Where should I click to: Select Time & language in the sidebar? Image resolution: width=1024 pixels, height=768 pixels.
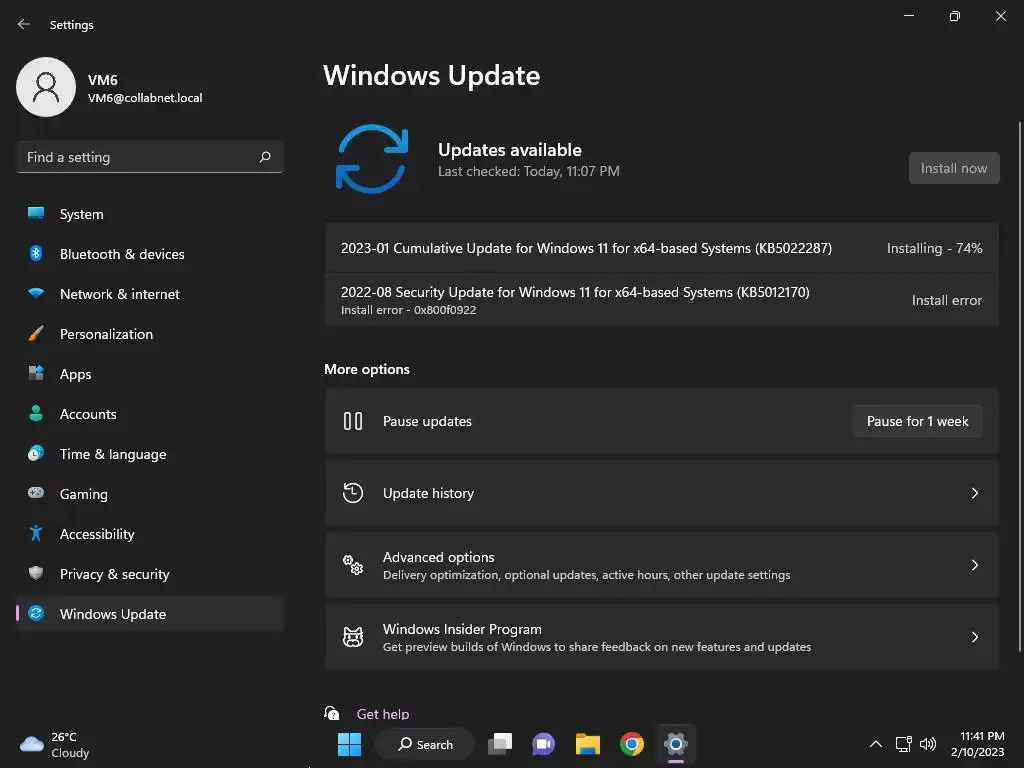[150, 454]
